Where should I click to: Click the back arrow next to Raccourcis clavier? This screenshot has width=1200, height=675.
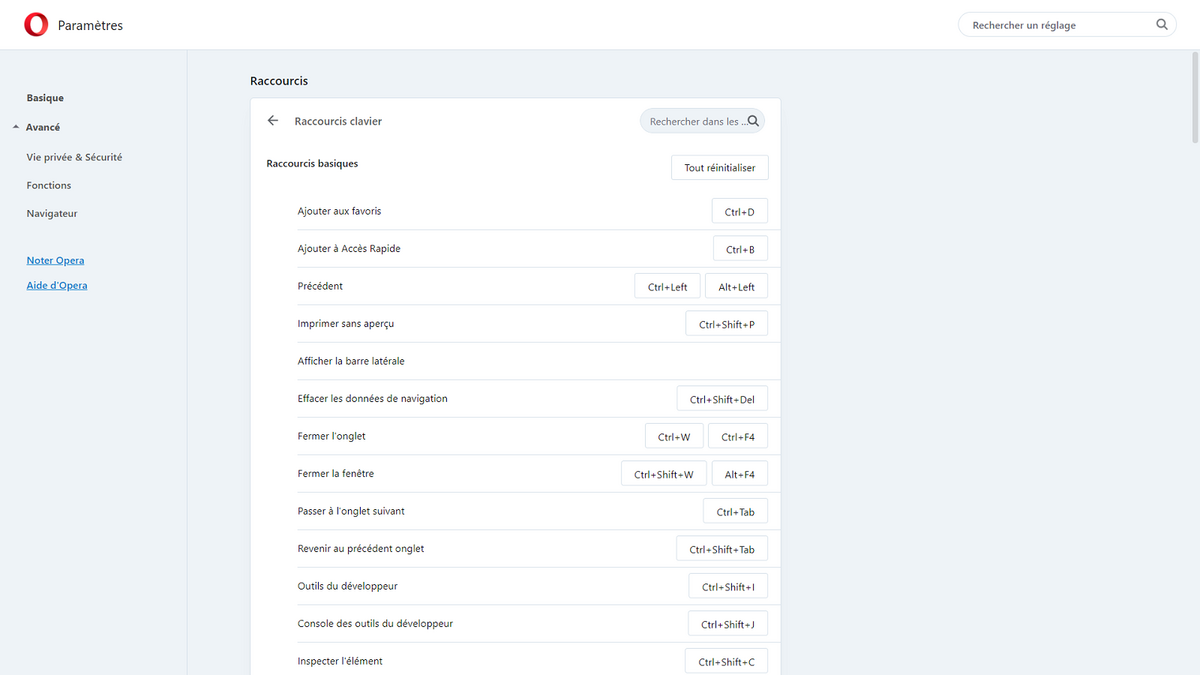(x=273, y=121)
